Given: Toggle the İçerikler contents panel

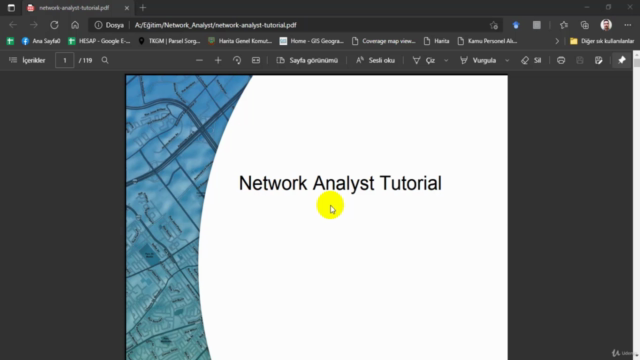Looking at the screenshot, I should coord(27,60).
